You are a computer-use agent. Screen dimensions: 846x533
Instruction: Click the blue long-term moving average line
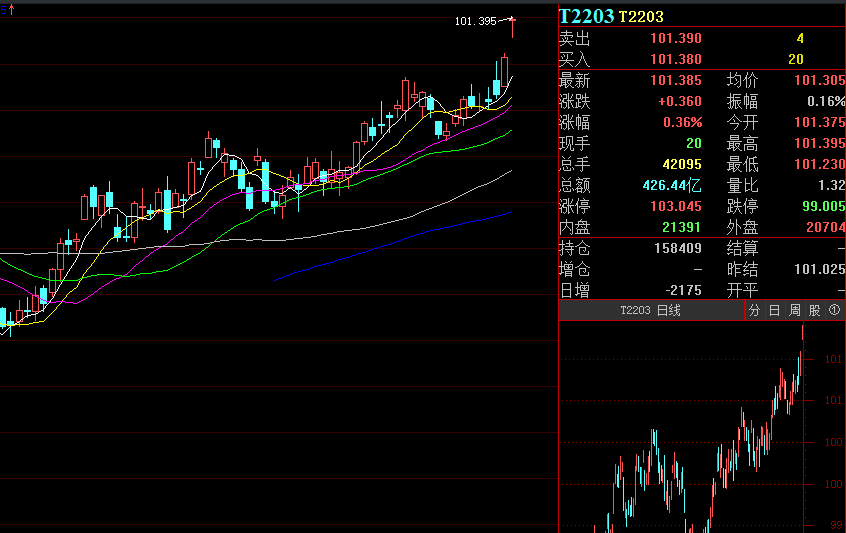pos(400,239)
